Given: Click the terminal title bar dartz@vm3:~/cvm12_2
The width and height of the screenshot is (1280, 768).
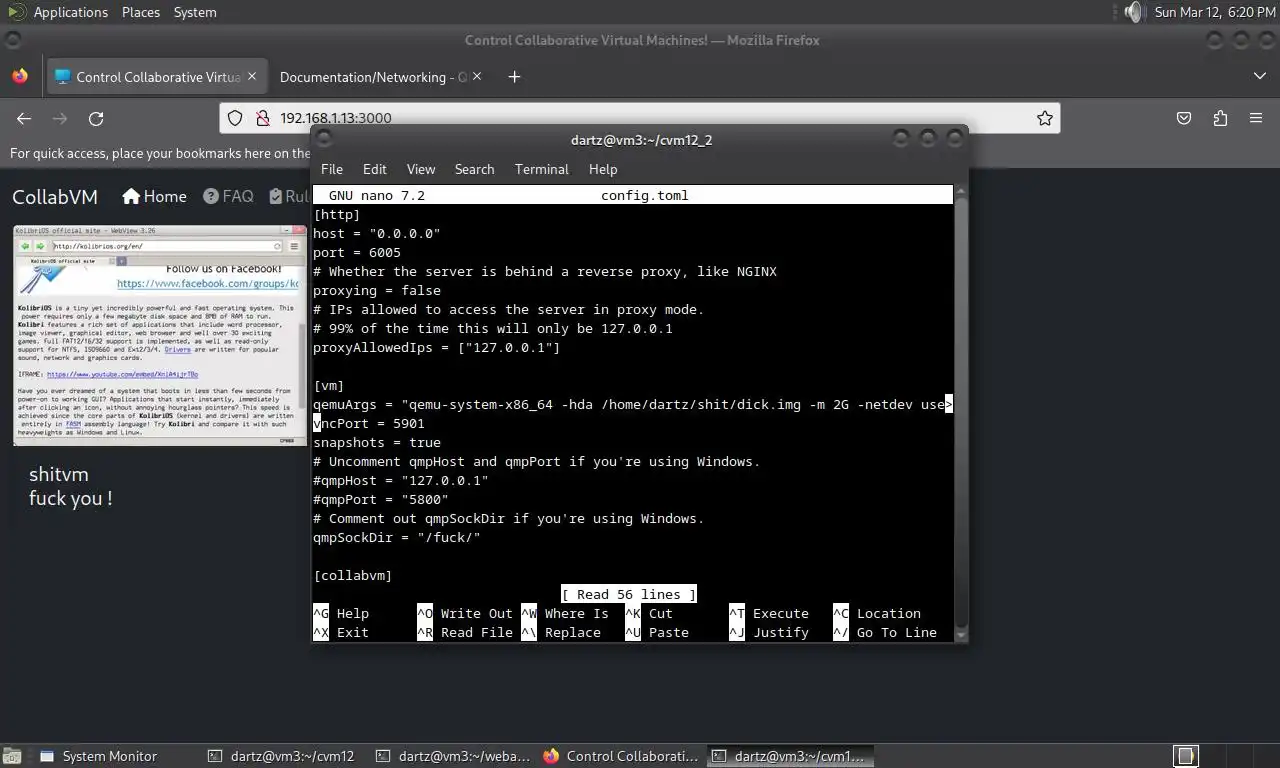Looking at the screenshot, I should point(641,141).
